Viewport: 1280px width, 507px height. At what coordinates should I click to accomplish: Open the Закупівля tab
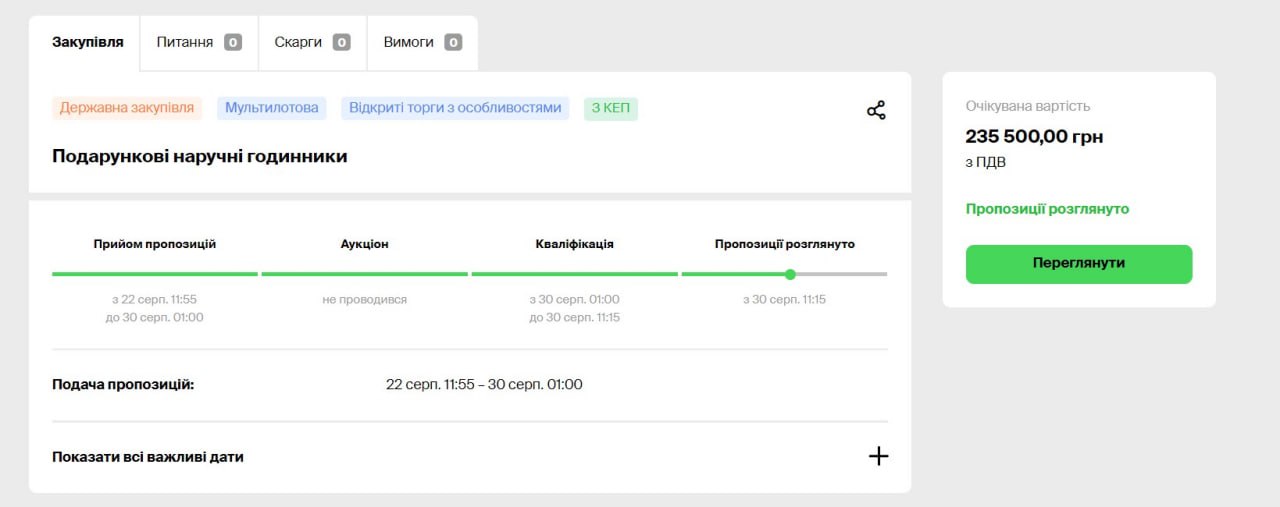click(88, 42)
